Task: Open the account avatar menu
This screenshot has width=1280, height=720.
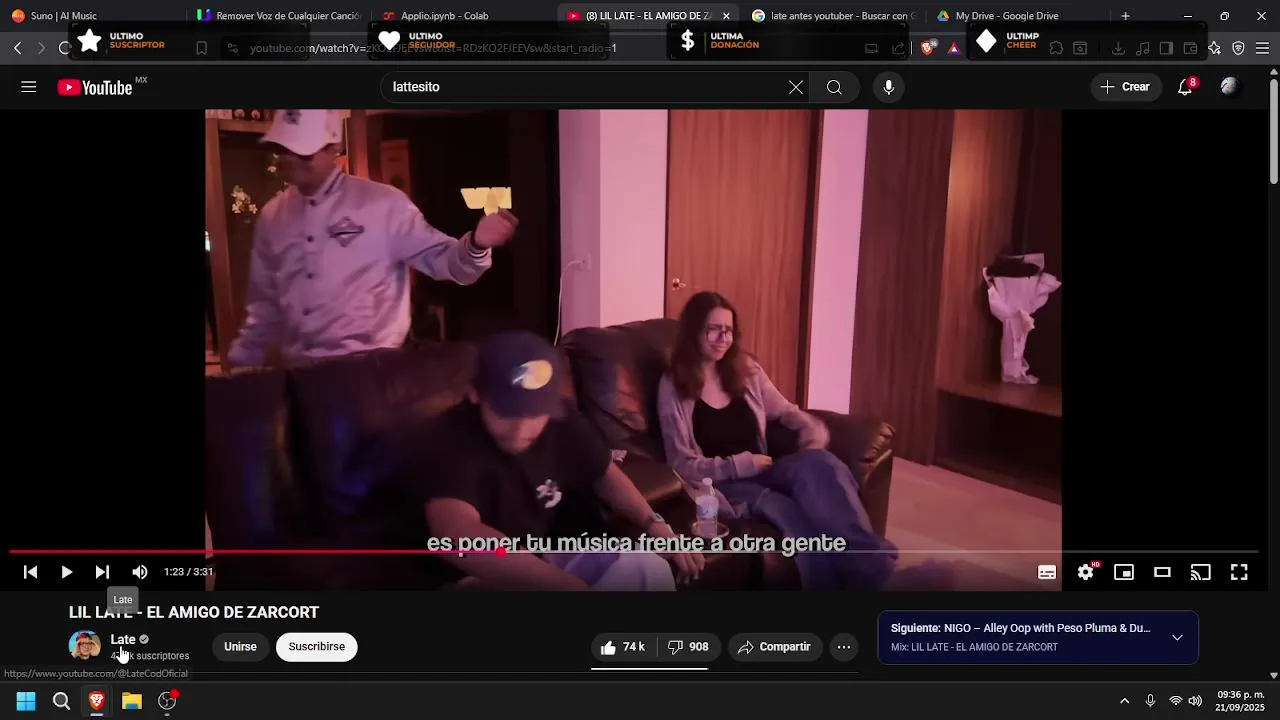Action: tap(1229, 87)
